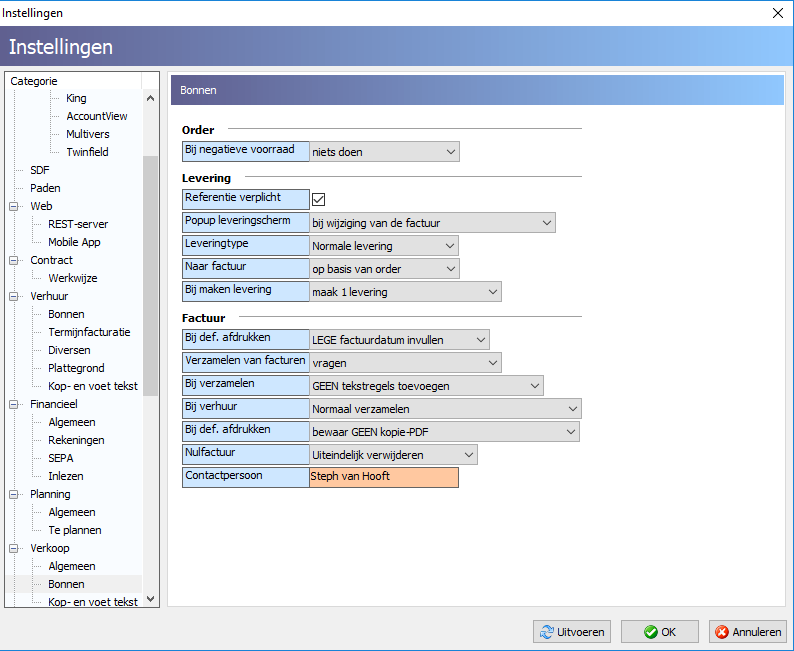Select Mobile App under Web
Screen dimensions: 794x651
tap(74, 242)
